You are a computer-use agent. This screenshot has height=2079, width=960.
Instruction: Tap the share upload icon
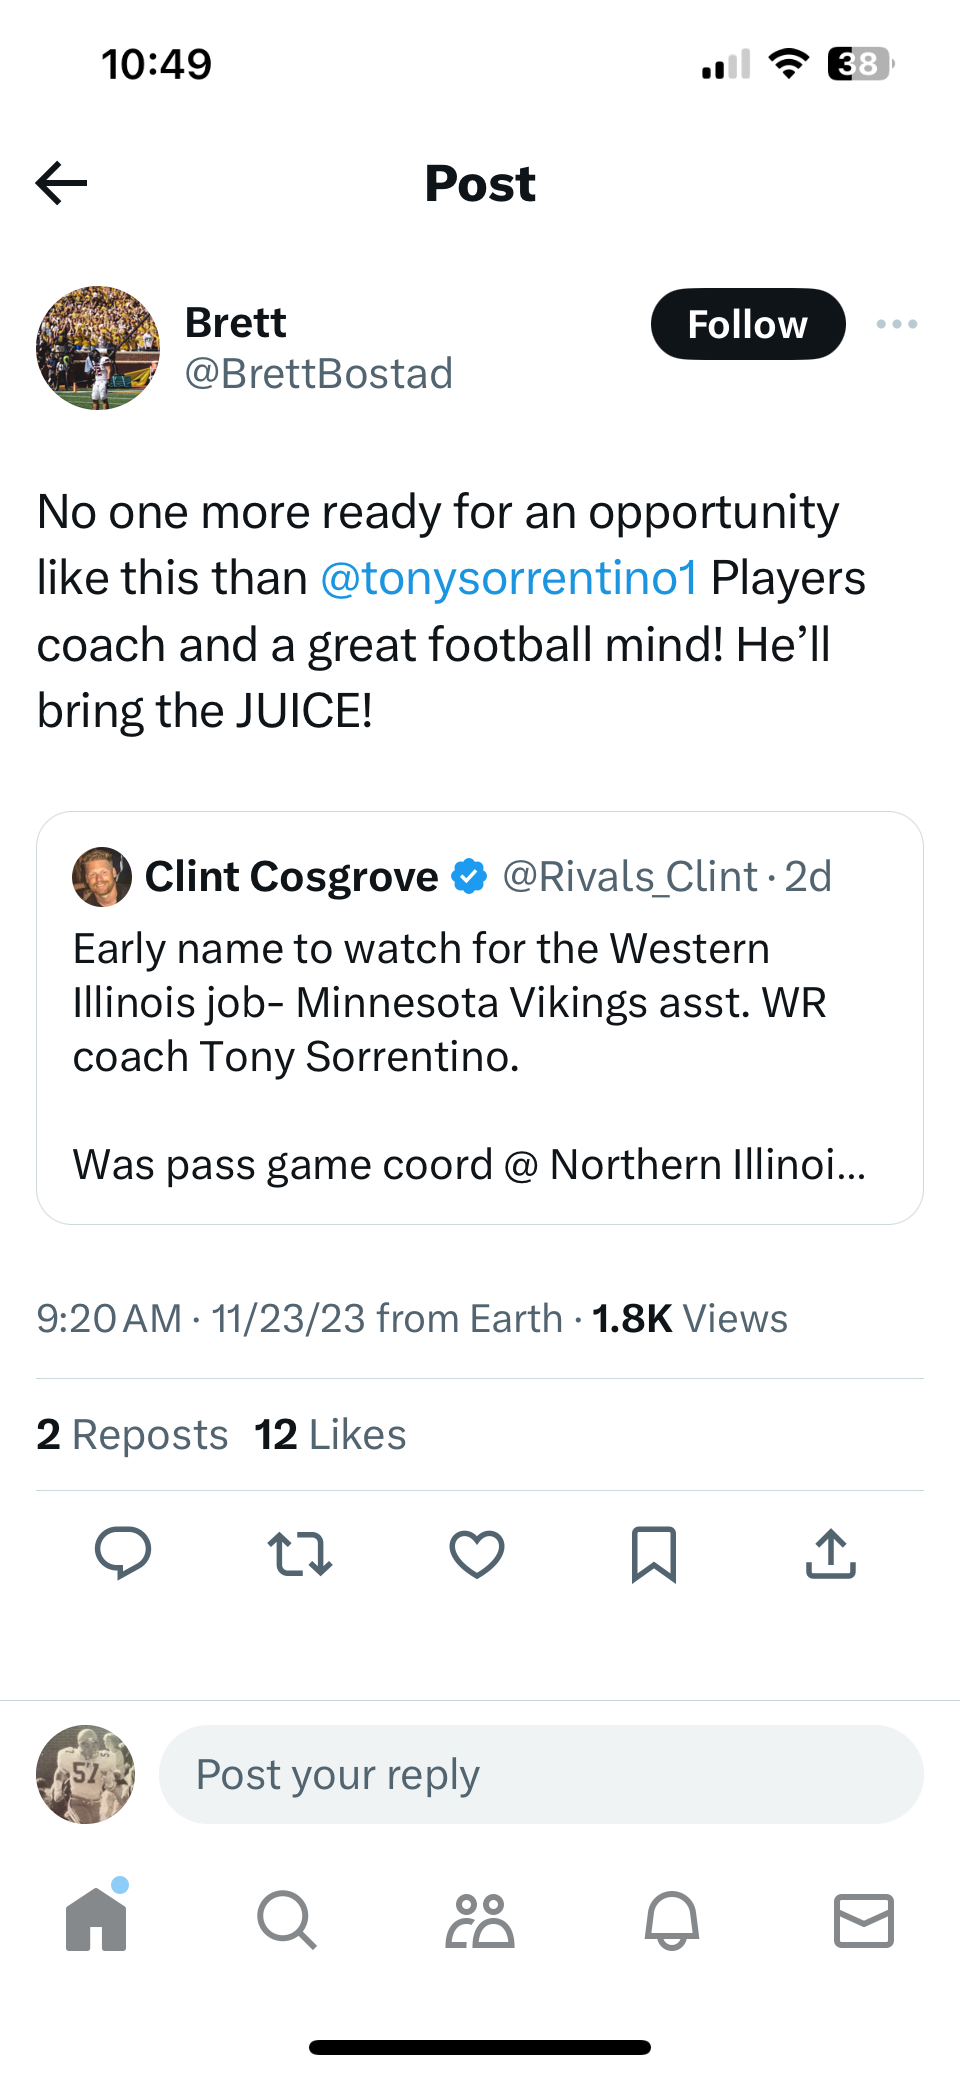pyautogui.click(x=831, y=1553)
